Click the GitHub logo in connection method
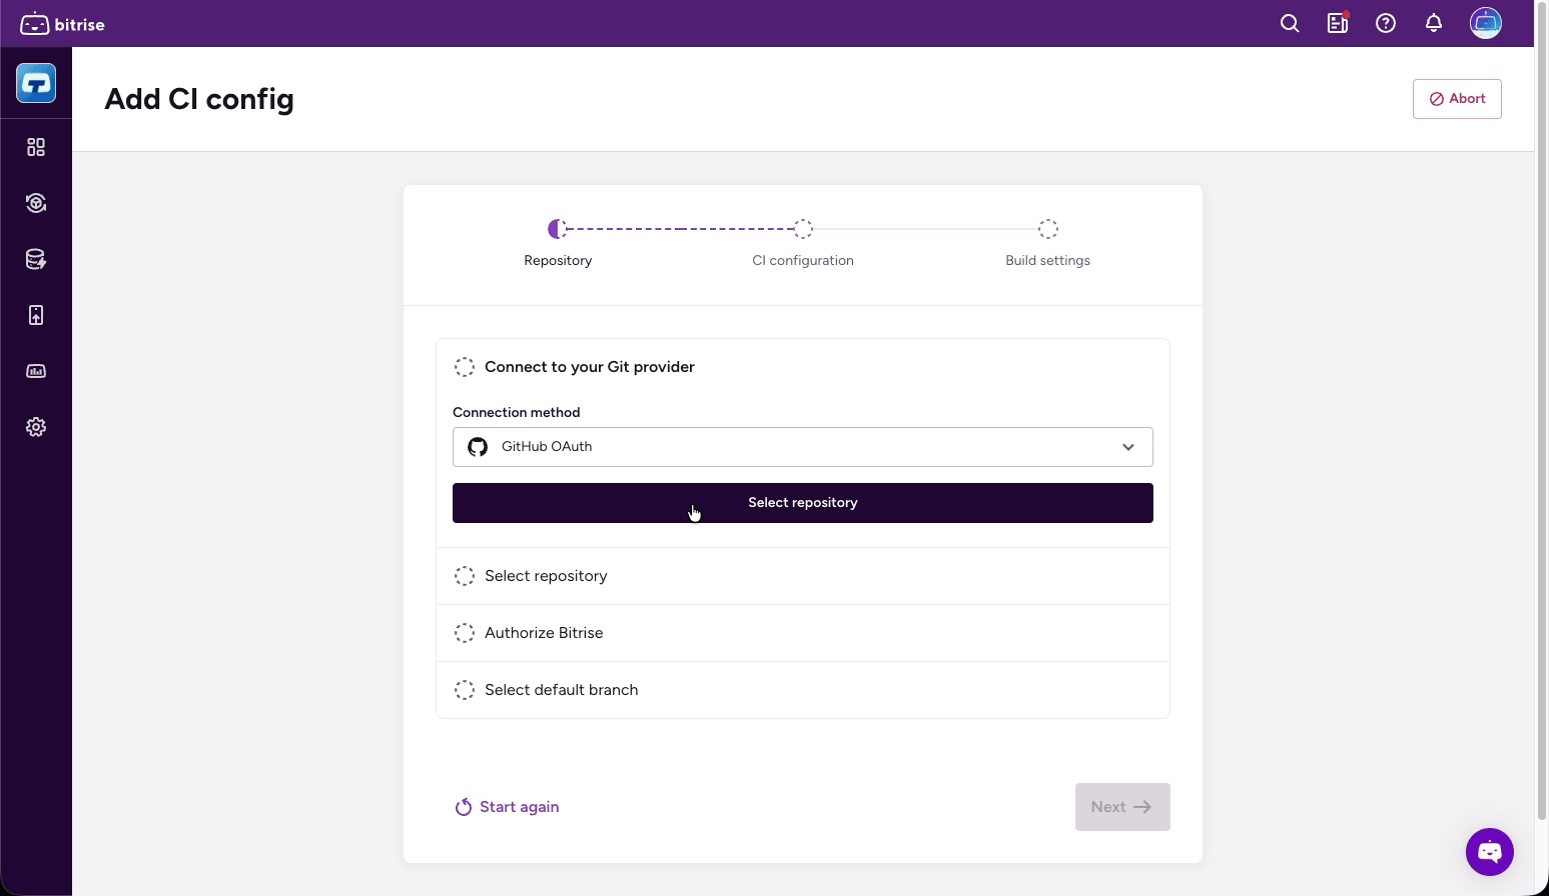 (x=478, y=447)
